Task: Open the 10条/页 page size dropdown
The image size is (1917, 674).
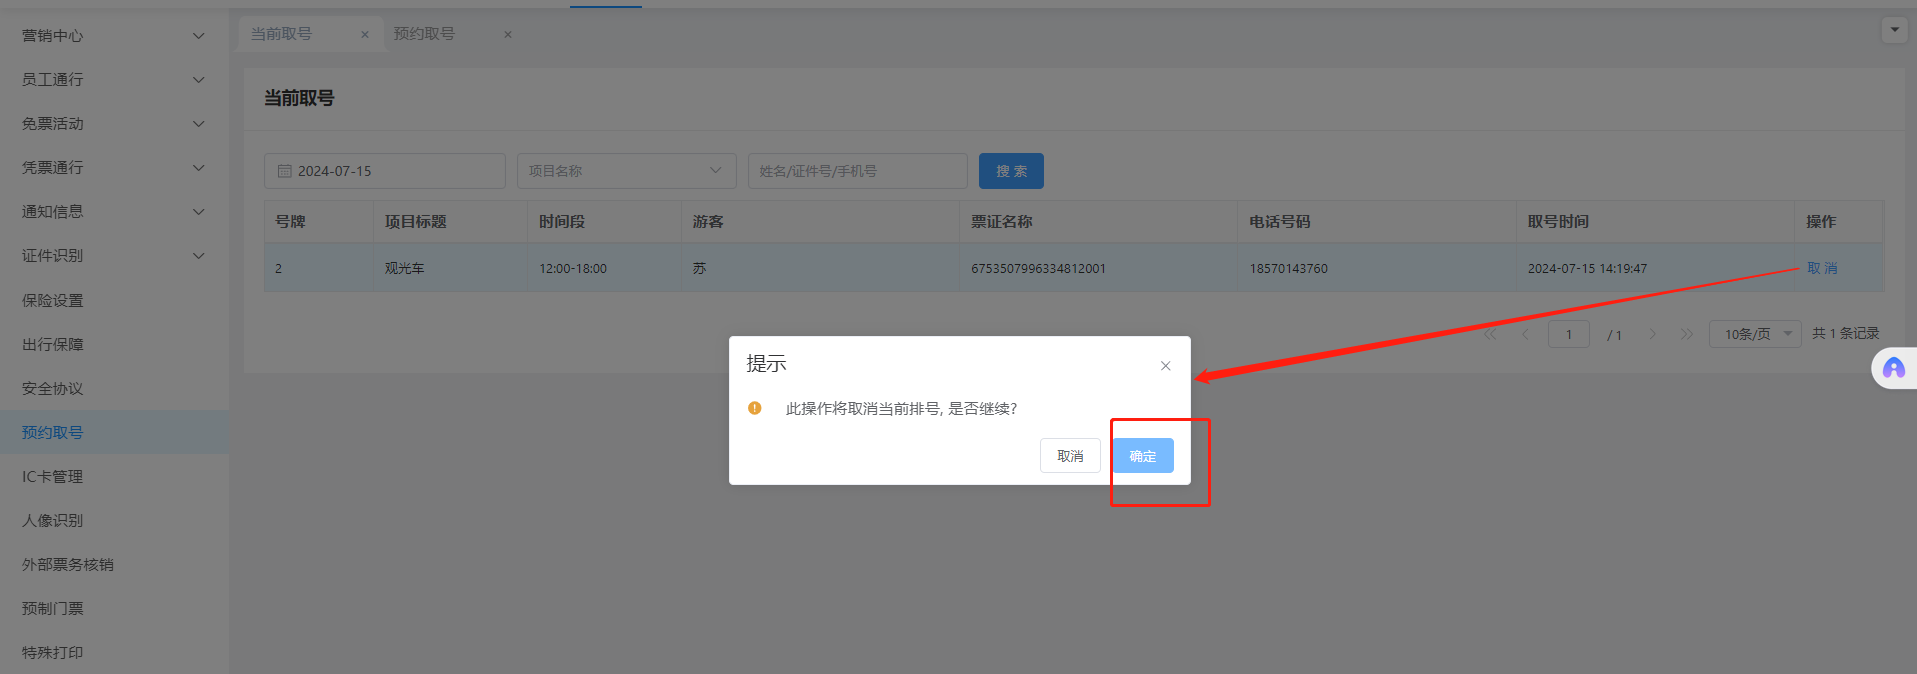Action: [1755, 334]
